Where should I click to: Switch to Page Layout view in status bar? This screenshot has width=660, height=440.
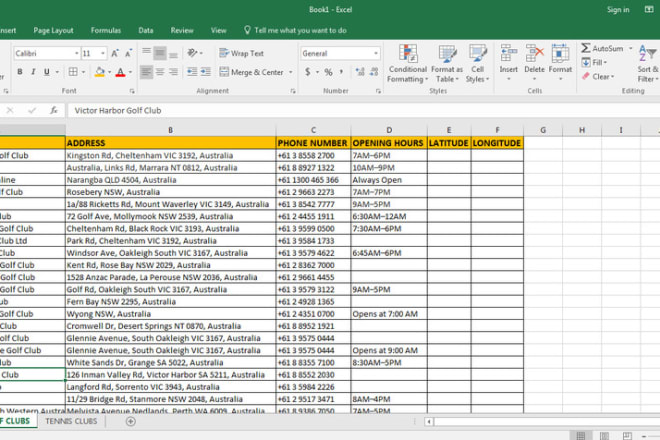click(604, 436)
